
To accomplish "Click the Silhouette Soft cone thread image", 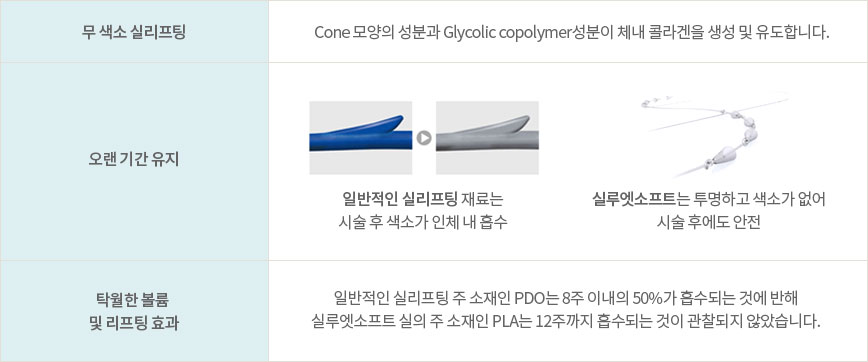I will tap(714, 136).
